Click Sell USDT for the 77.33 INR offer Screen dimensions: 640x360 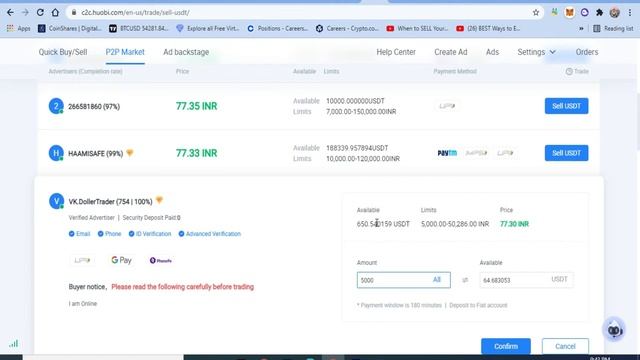(566, 153)
